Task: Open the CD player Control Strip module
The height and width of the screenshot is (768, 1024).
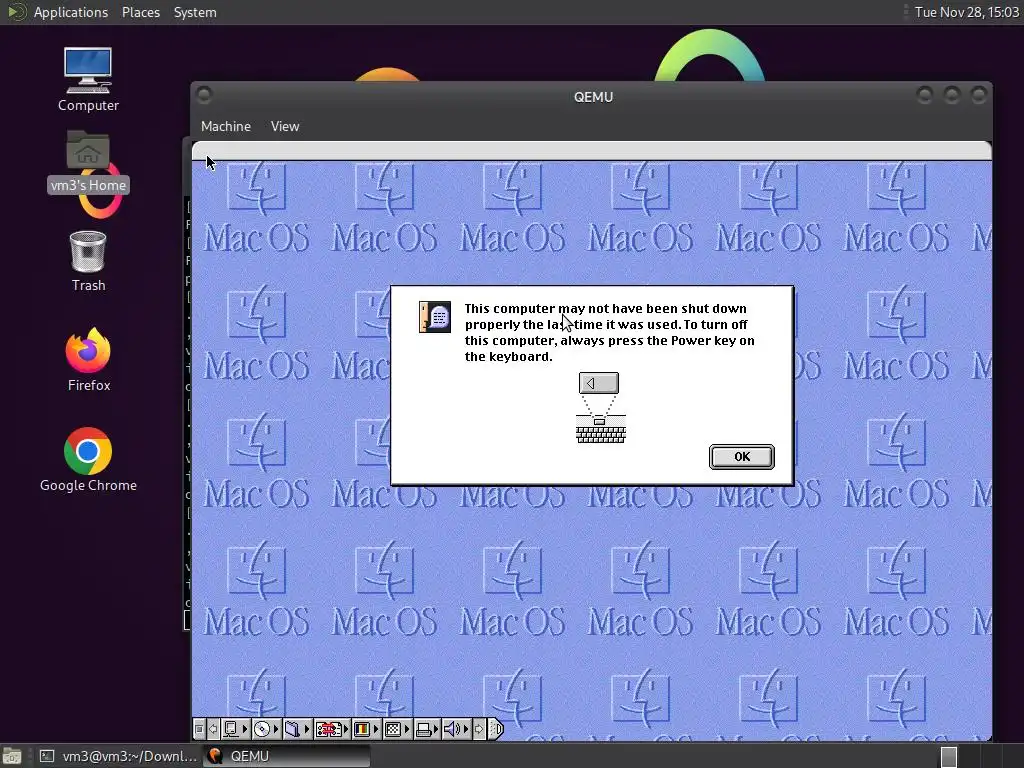Action: click(266, 729)
